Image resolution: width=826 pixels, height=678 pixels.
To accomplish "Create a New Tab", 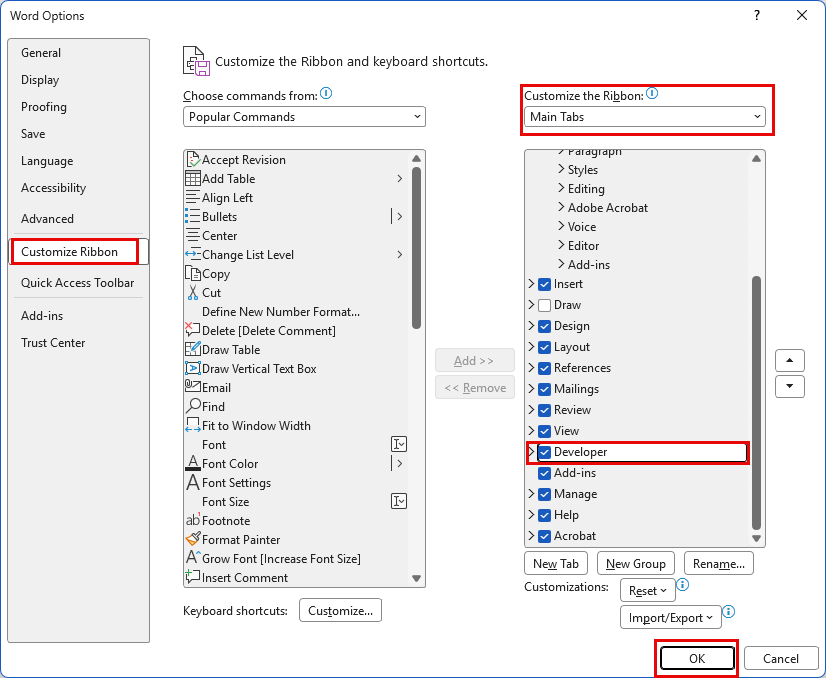I will point(556,564).
